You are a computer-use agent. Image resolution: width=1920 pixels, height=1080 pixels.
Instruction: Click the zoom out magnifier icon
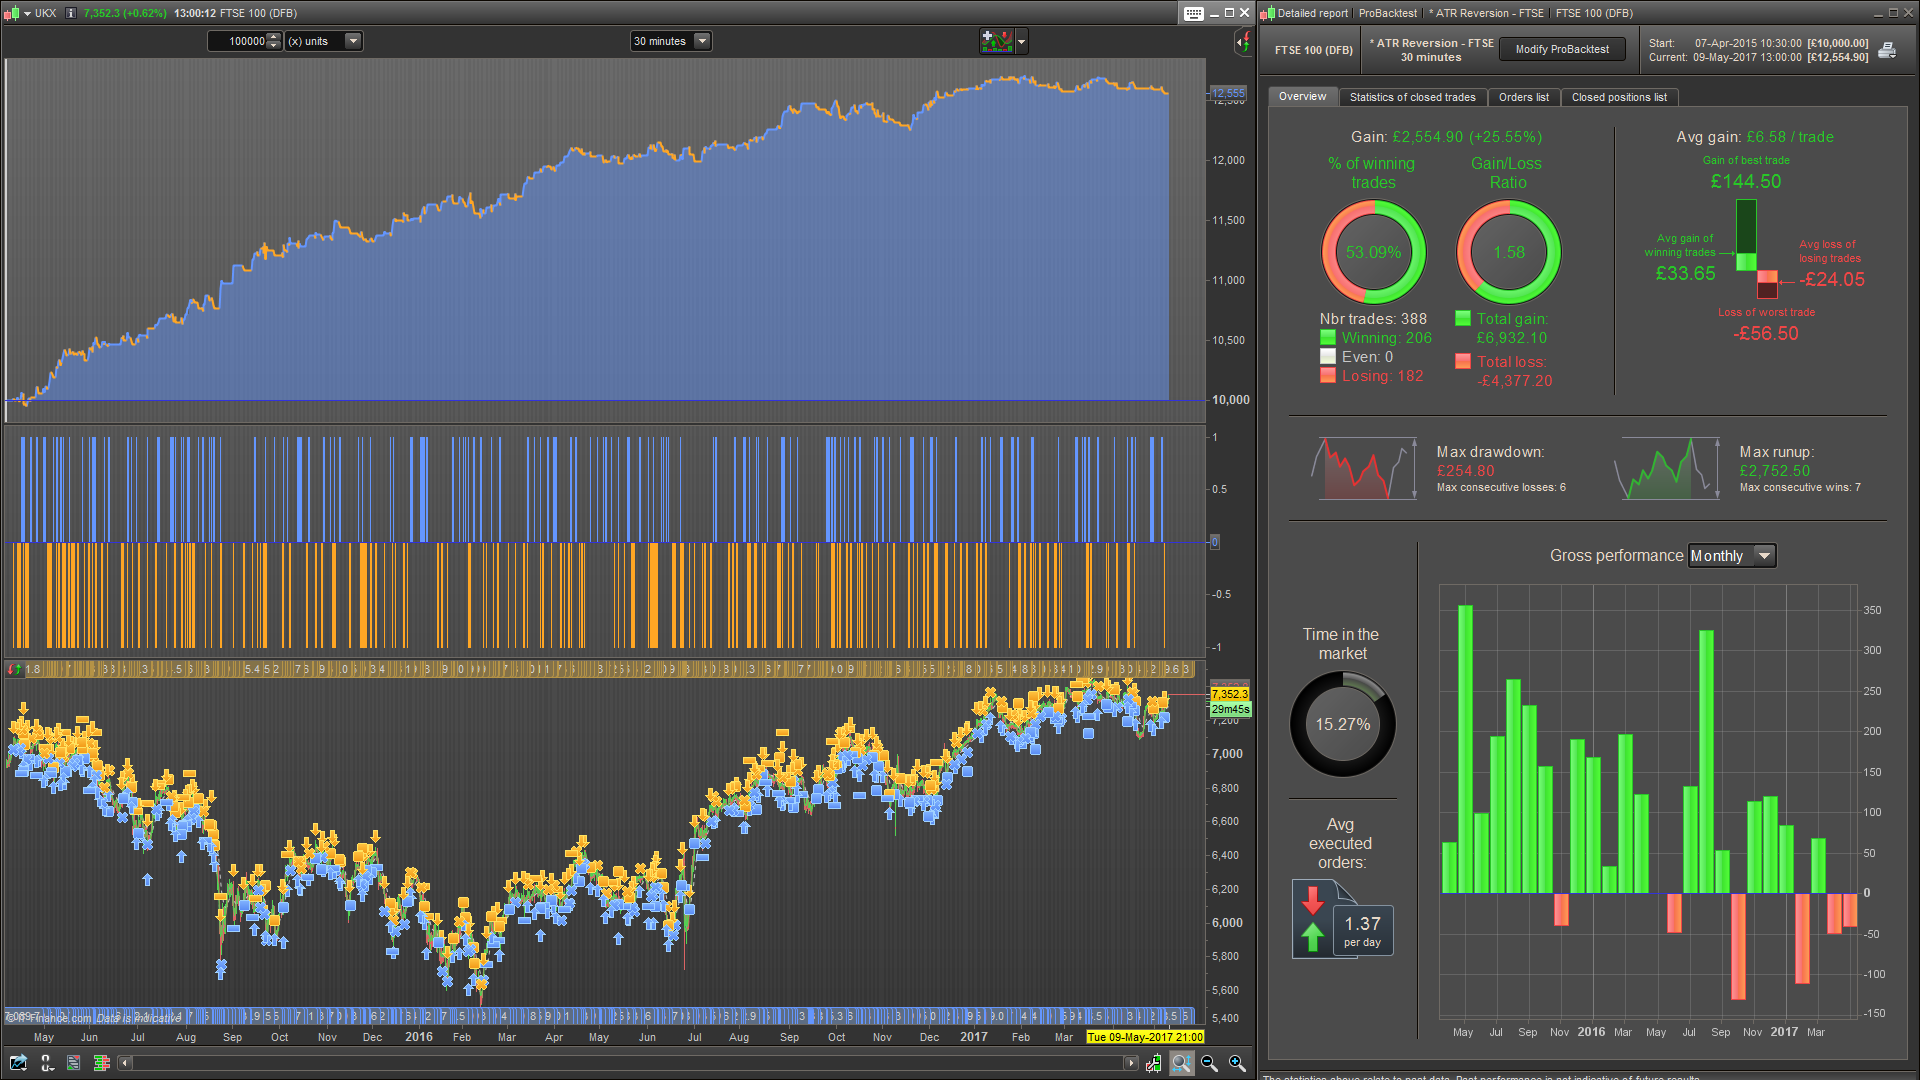(1209, 1063)
